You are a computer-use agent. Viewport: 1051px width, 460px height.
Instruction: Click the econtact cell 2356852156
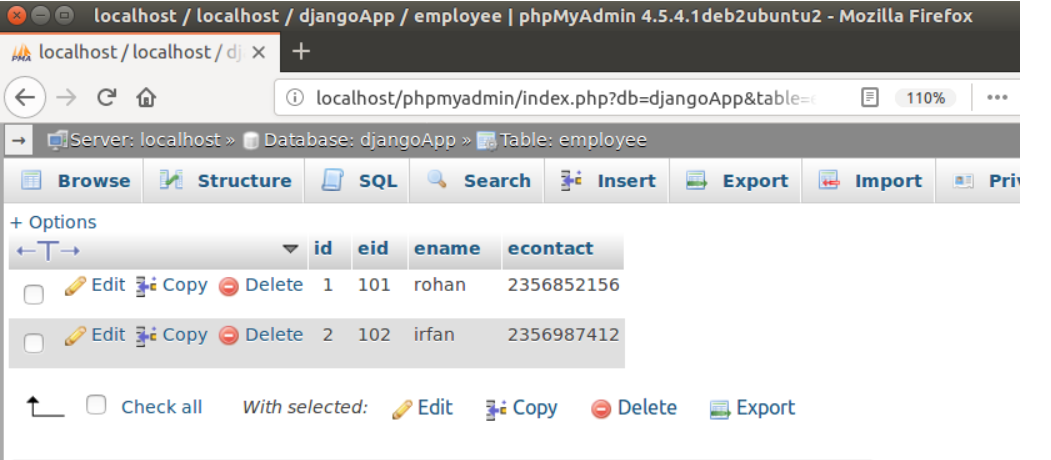[563, 285]
